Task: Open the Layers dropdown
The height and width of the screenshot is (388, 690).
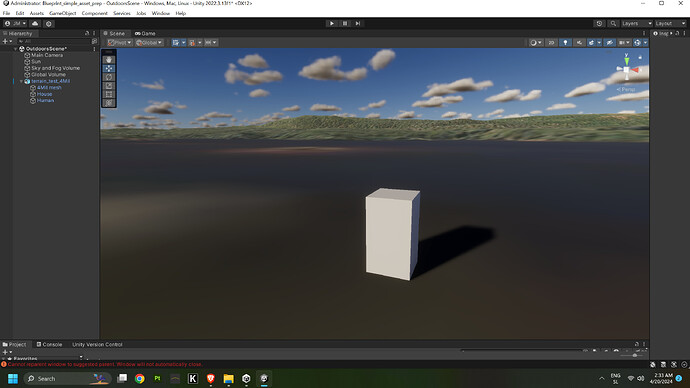Action: pyautogui.click(x=636, y=23)
